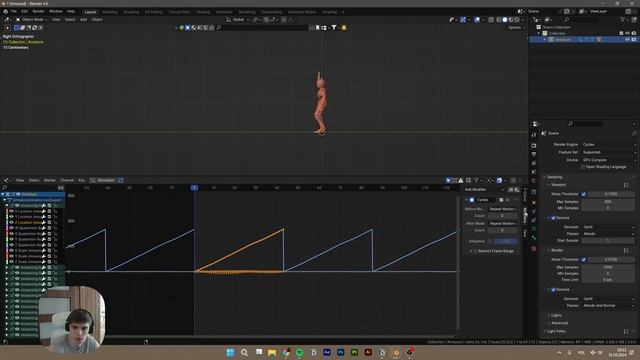The height and width of the screenshot is (360, 640).
Task: Toggle Render Denoise checkbox
Action: pyautogui.click(x=553, y=290)
